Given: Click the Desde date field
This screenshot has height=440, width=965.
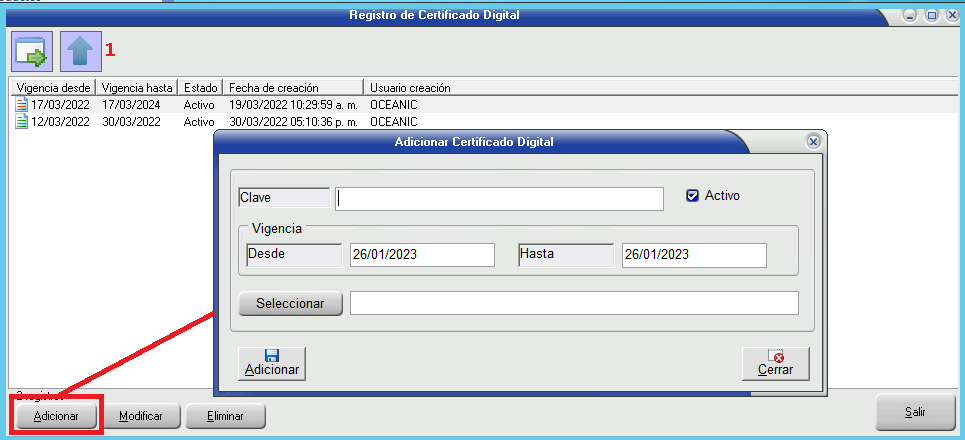Looking at the screenshot, I should click(422, 255).
